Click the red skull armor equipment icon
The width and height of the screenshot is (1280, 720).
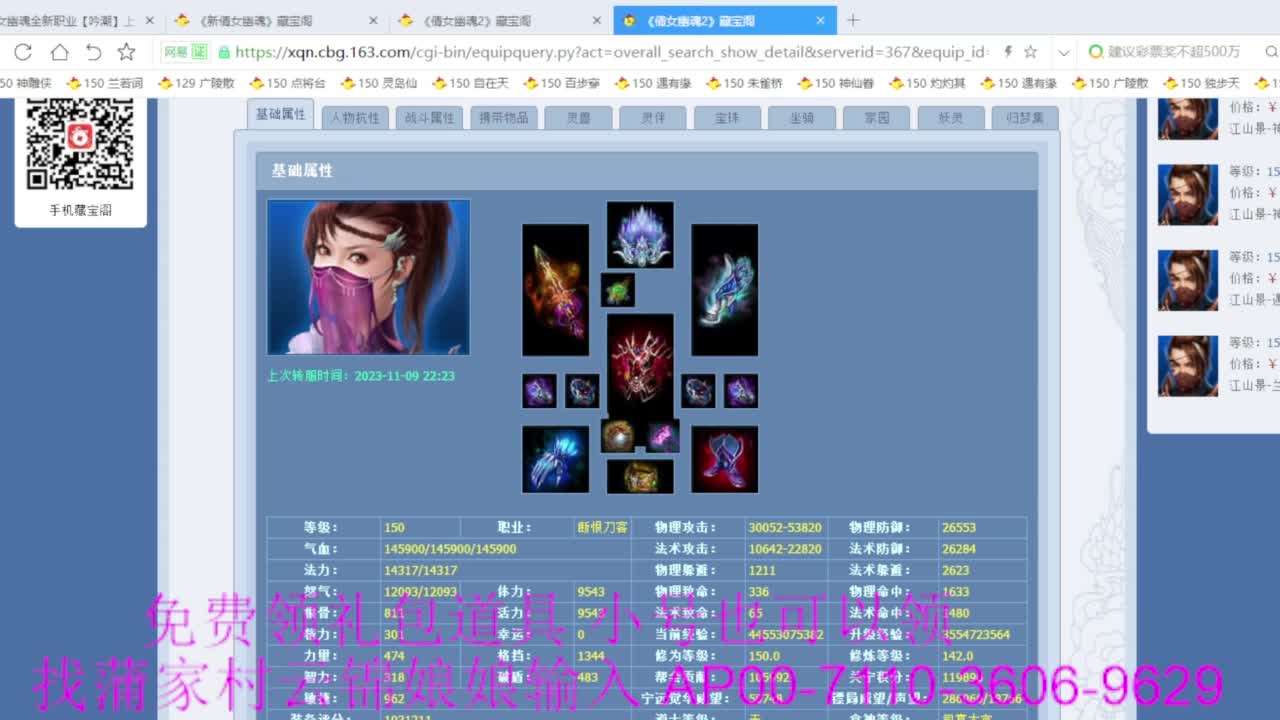(x=640, y=366)
